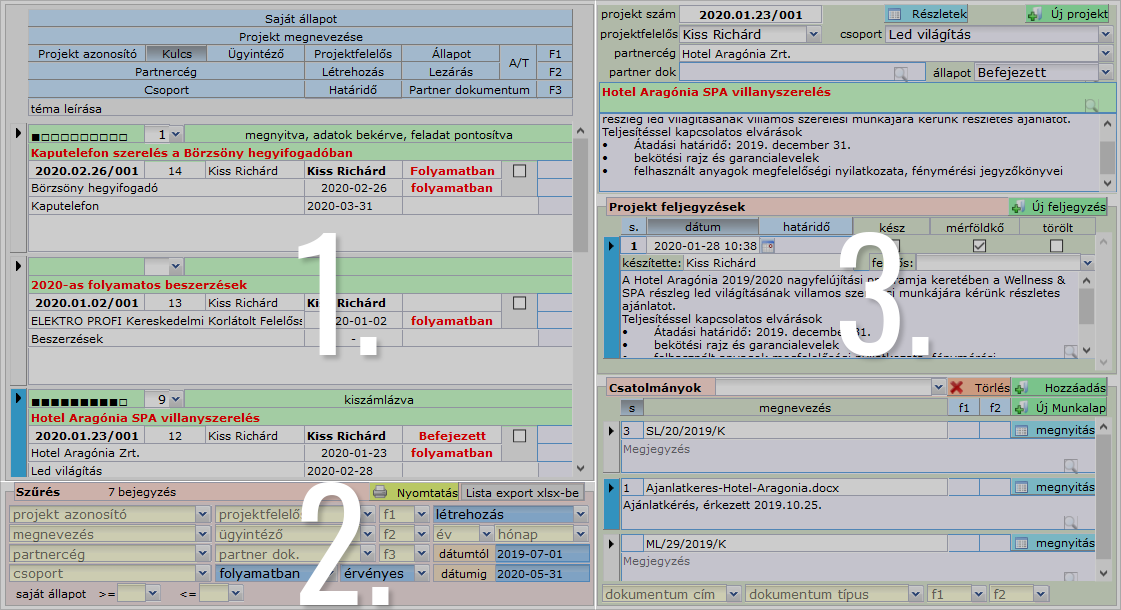Tick checkbox in Kaputelefon szerelés project row
Screen dimensions: 1121x610
point(518,171)
